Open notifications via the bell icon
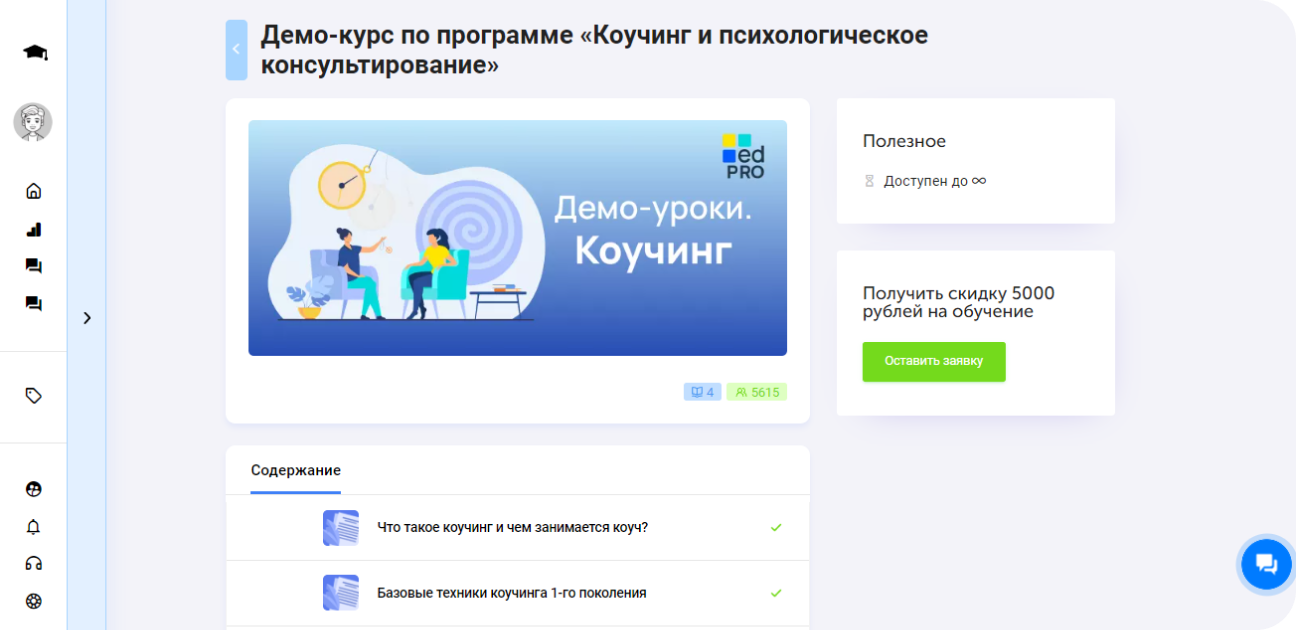 33,525
